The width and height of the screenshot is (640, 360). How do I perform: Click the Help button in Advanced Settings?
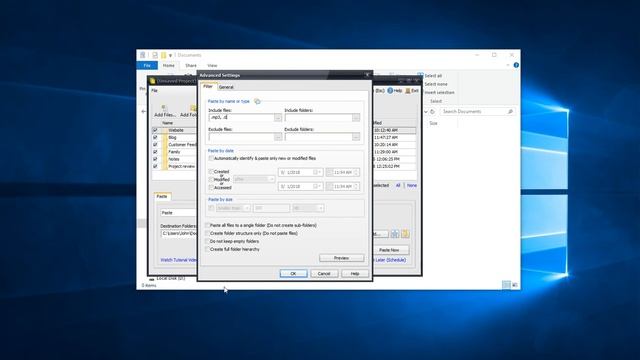pyautogui.click(x=355, y=273)
